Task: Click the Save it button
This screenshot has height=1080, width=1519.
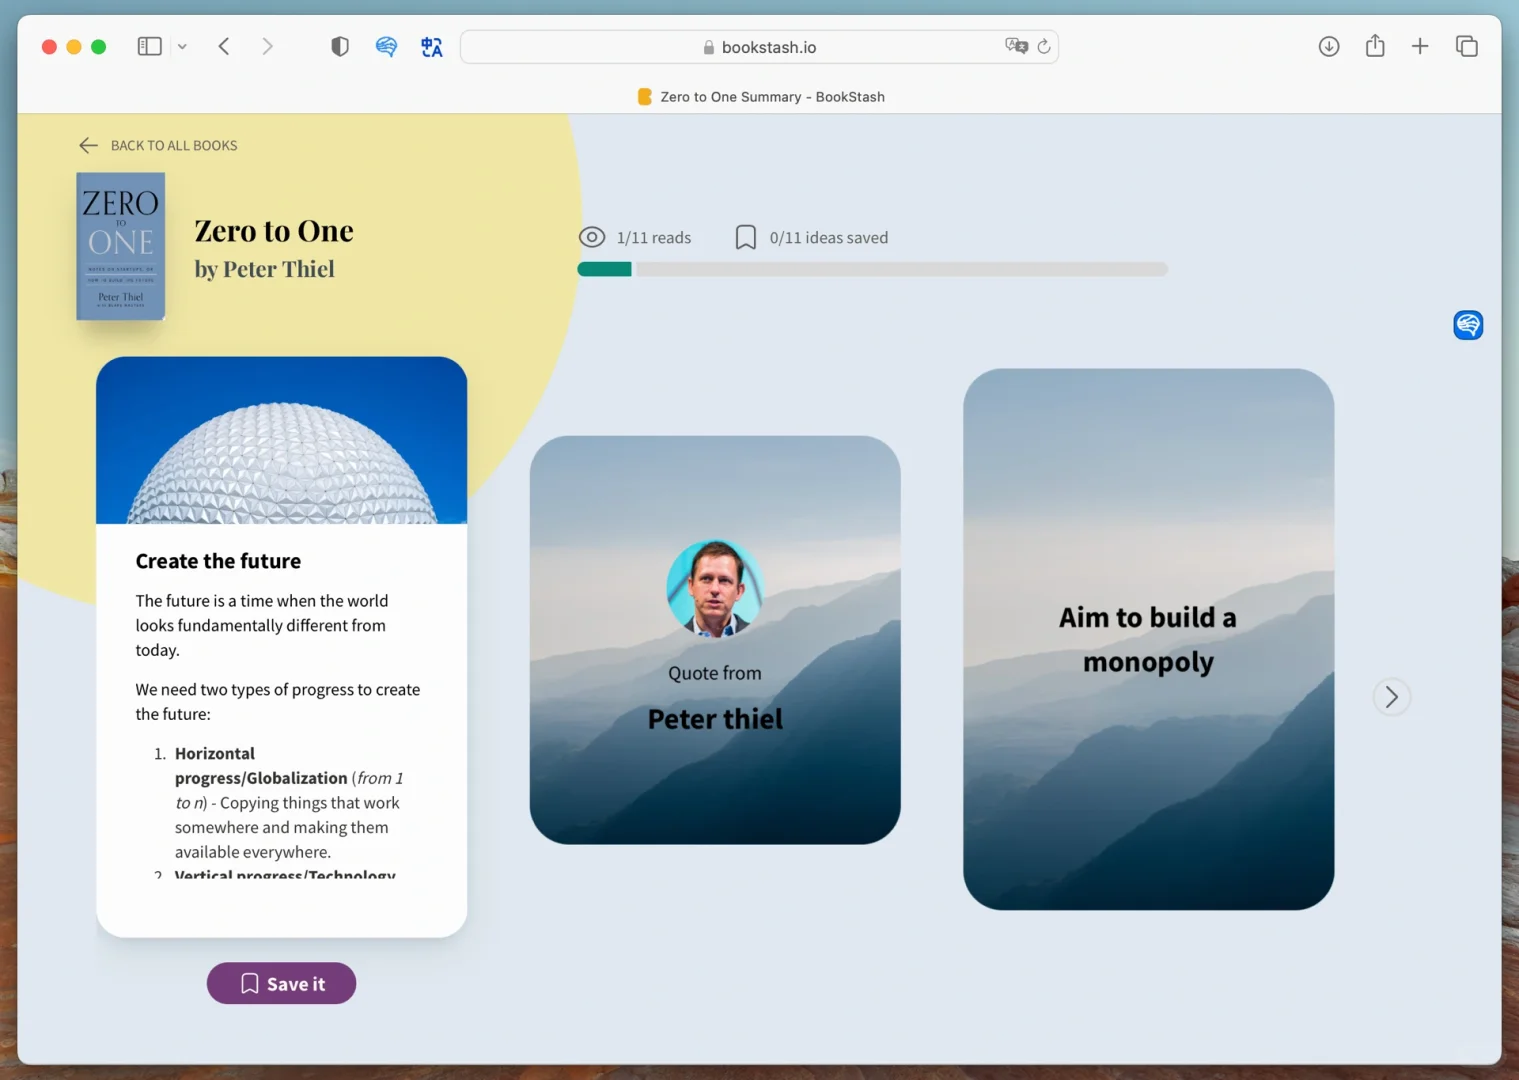Action: 282,983
